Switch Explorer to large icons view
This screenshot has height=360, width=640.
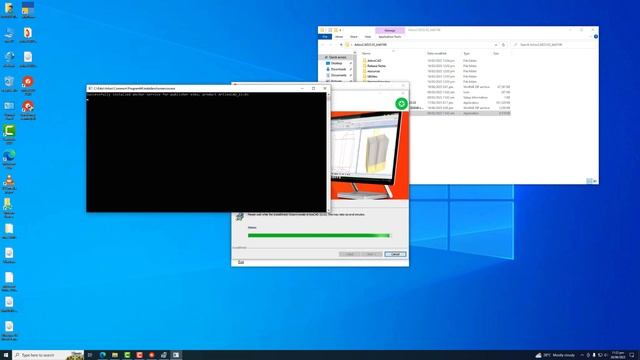click(x=595, y=181)
